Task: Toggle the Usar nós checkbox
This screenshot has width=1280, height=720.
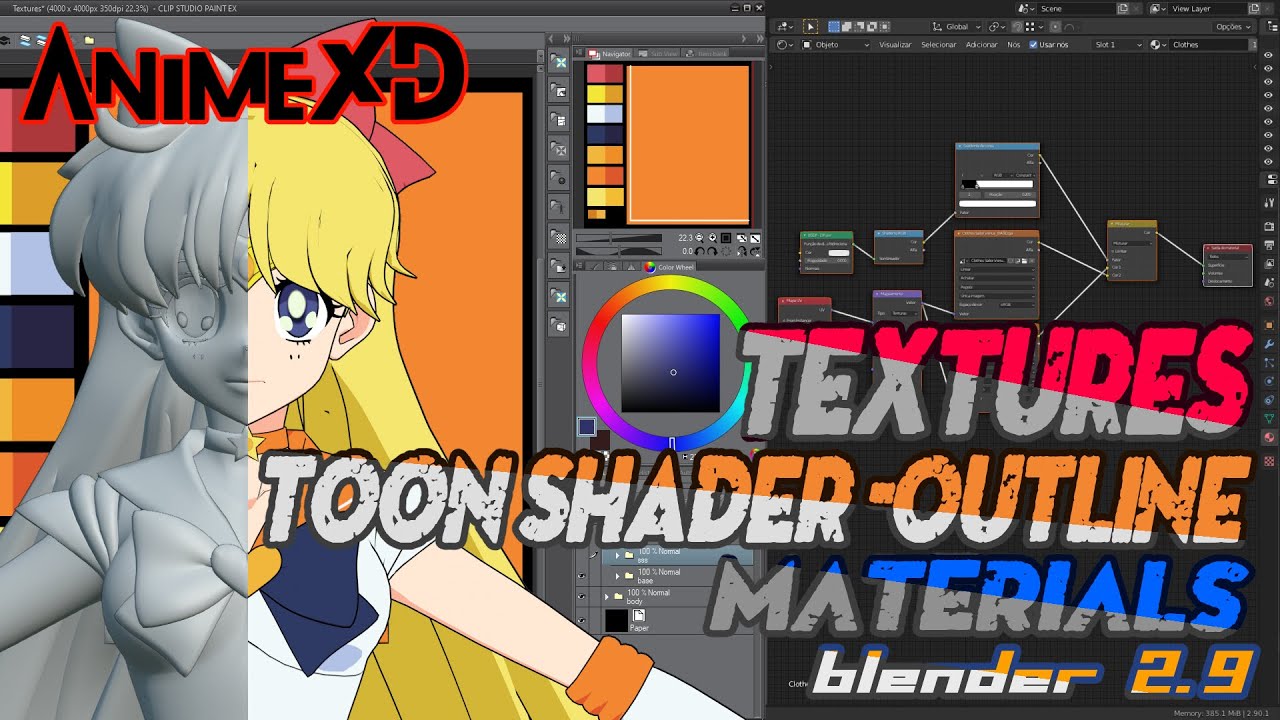Action: 1033,45
